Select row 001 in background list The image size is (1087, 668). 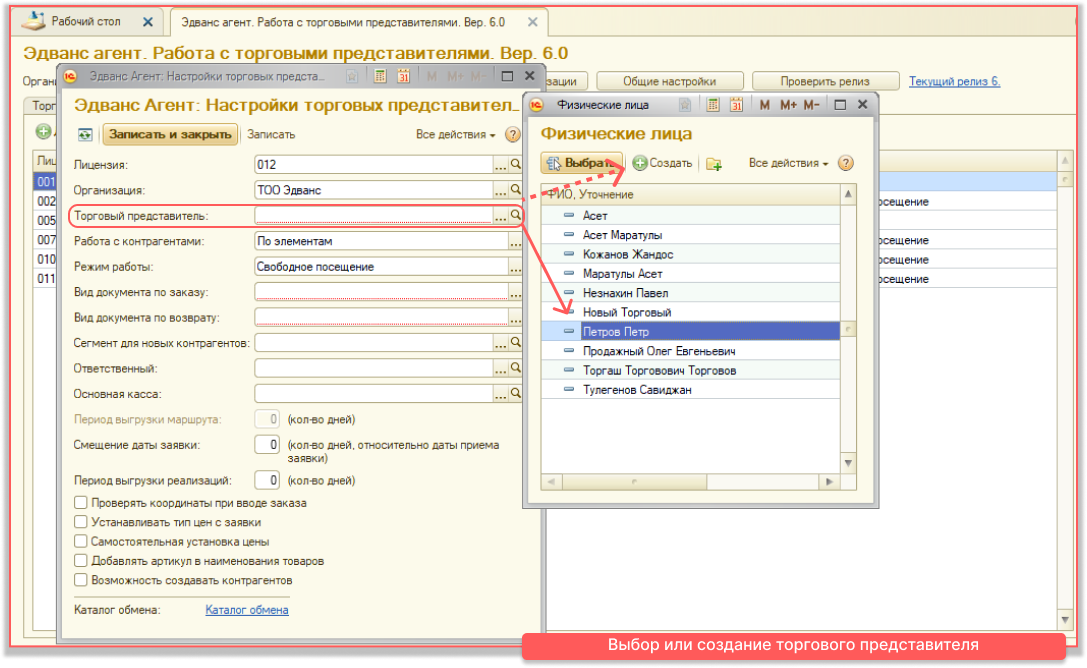pyautogui.click(x=46, y=182)
